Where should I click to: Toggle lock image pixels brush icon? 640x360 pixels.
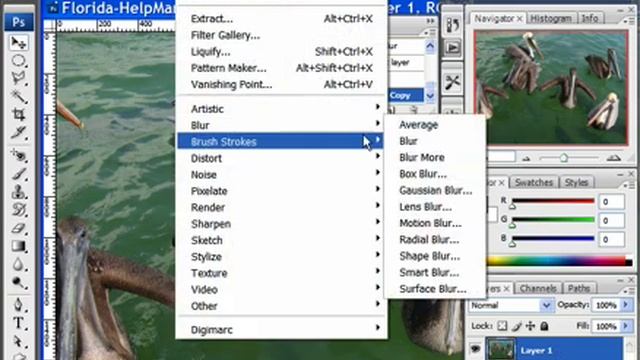(517, 326)
